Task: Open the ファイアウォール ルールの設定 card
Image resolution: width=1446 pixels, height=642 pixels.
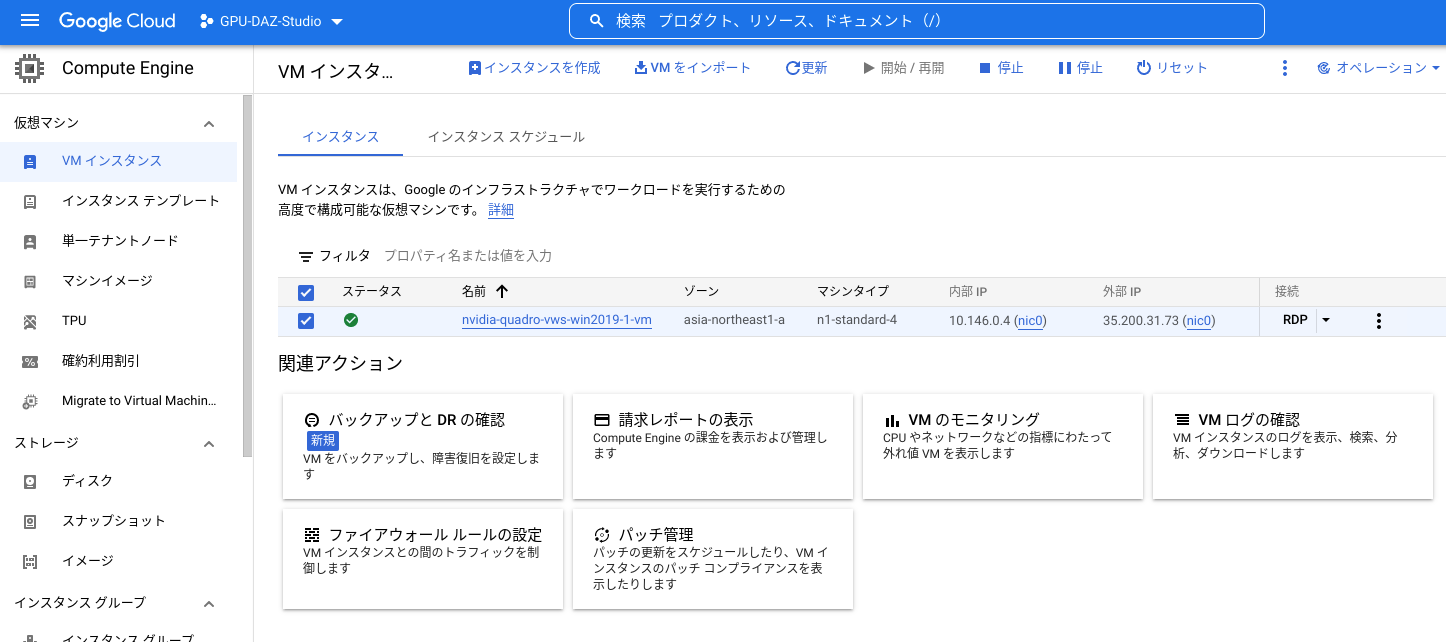Action: coord(423,559)
